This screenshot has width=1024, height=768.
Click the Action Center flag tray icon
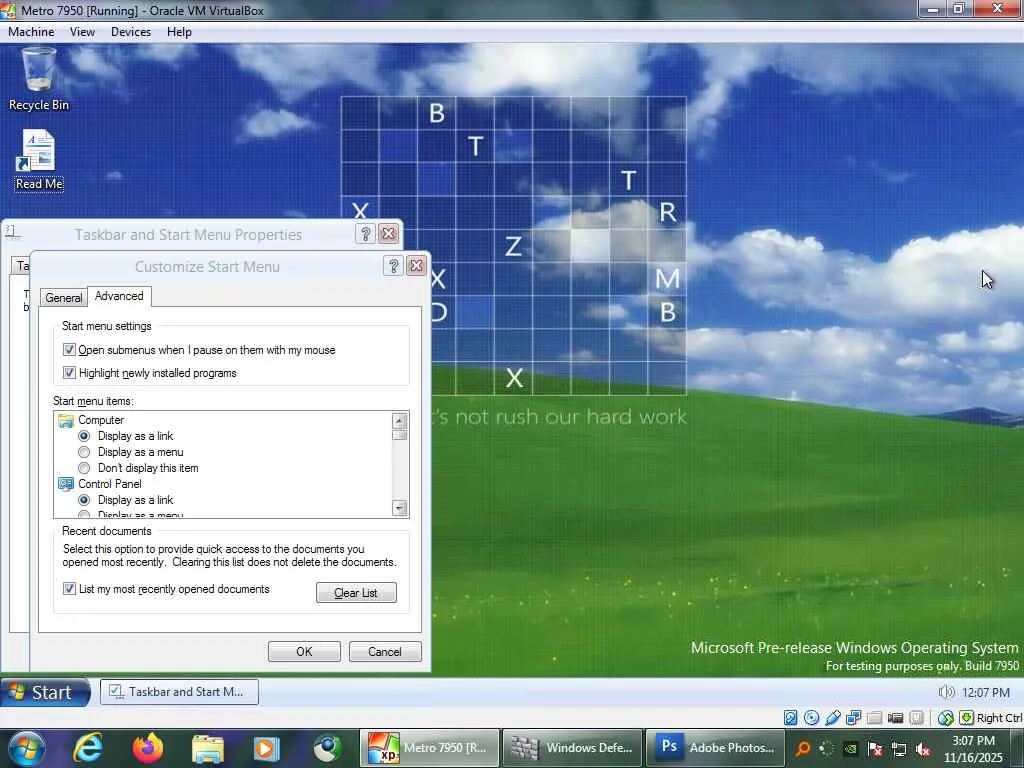coord(875,748)
